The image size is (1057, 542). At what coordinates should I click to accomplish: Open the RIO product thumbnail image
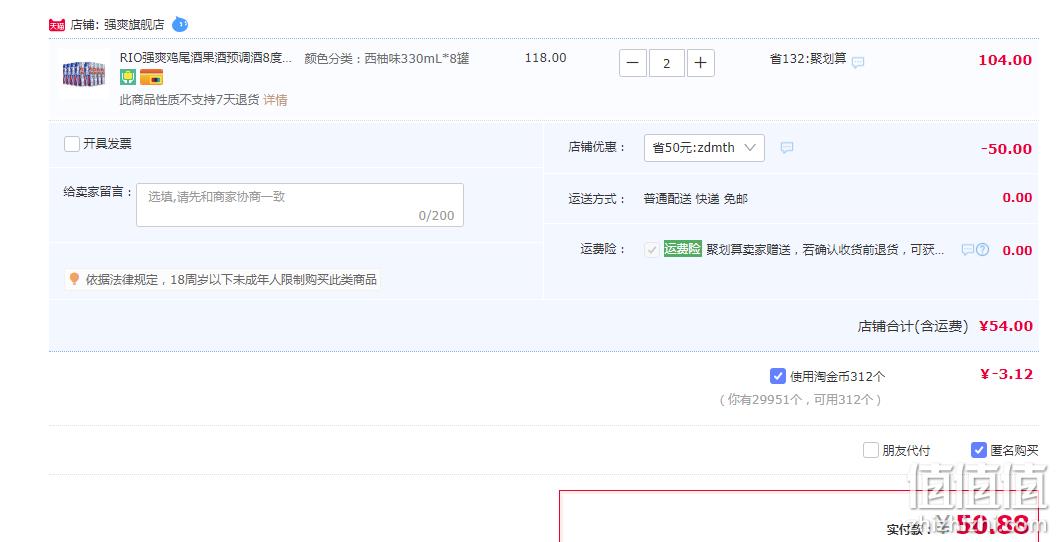(x=84, y=74)
